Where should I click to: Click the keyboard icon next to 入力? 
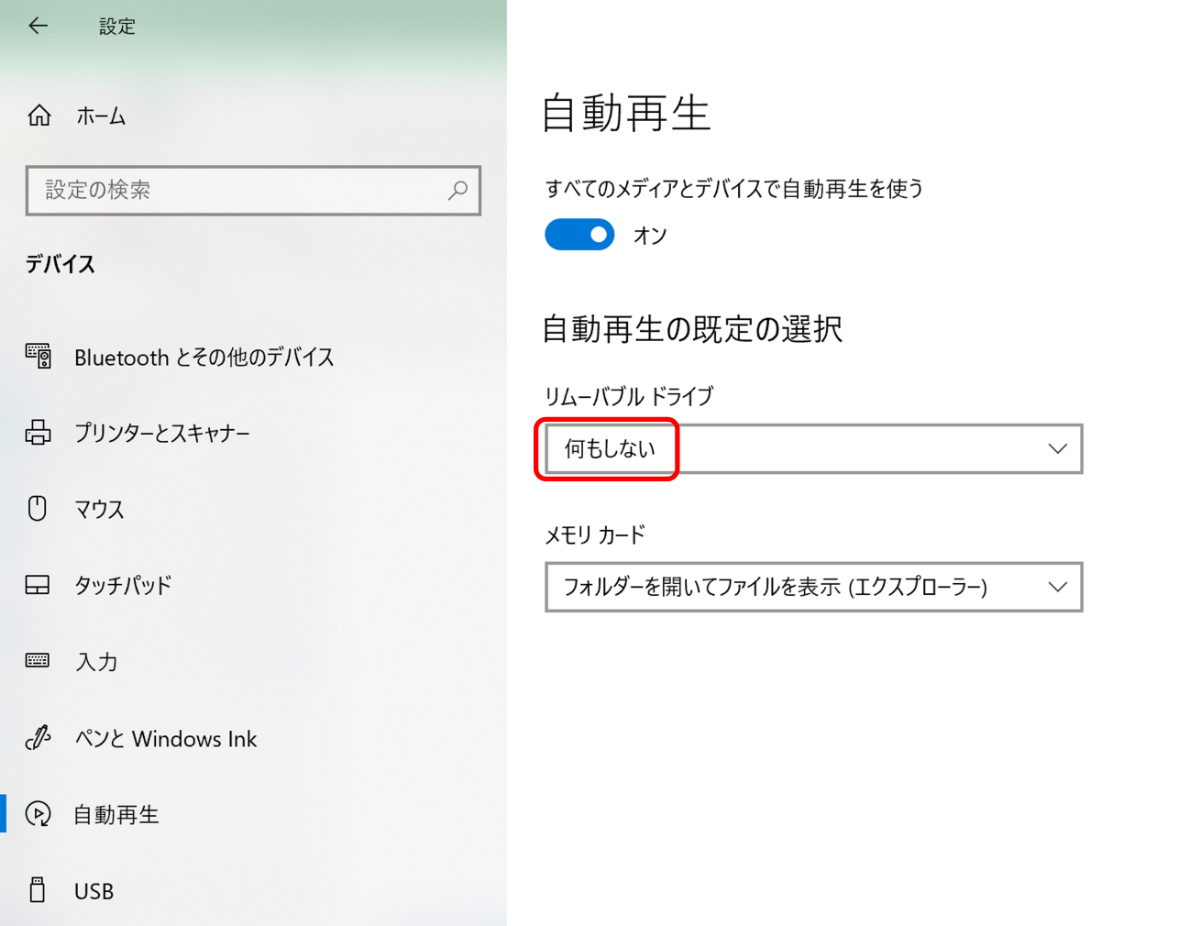click(37, 661)
